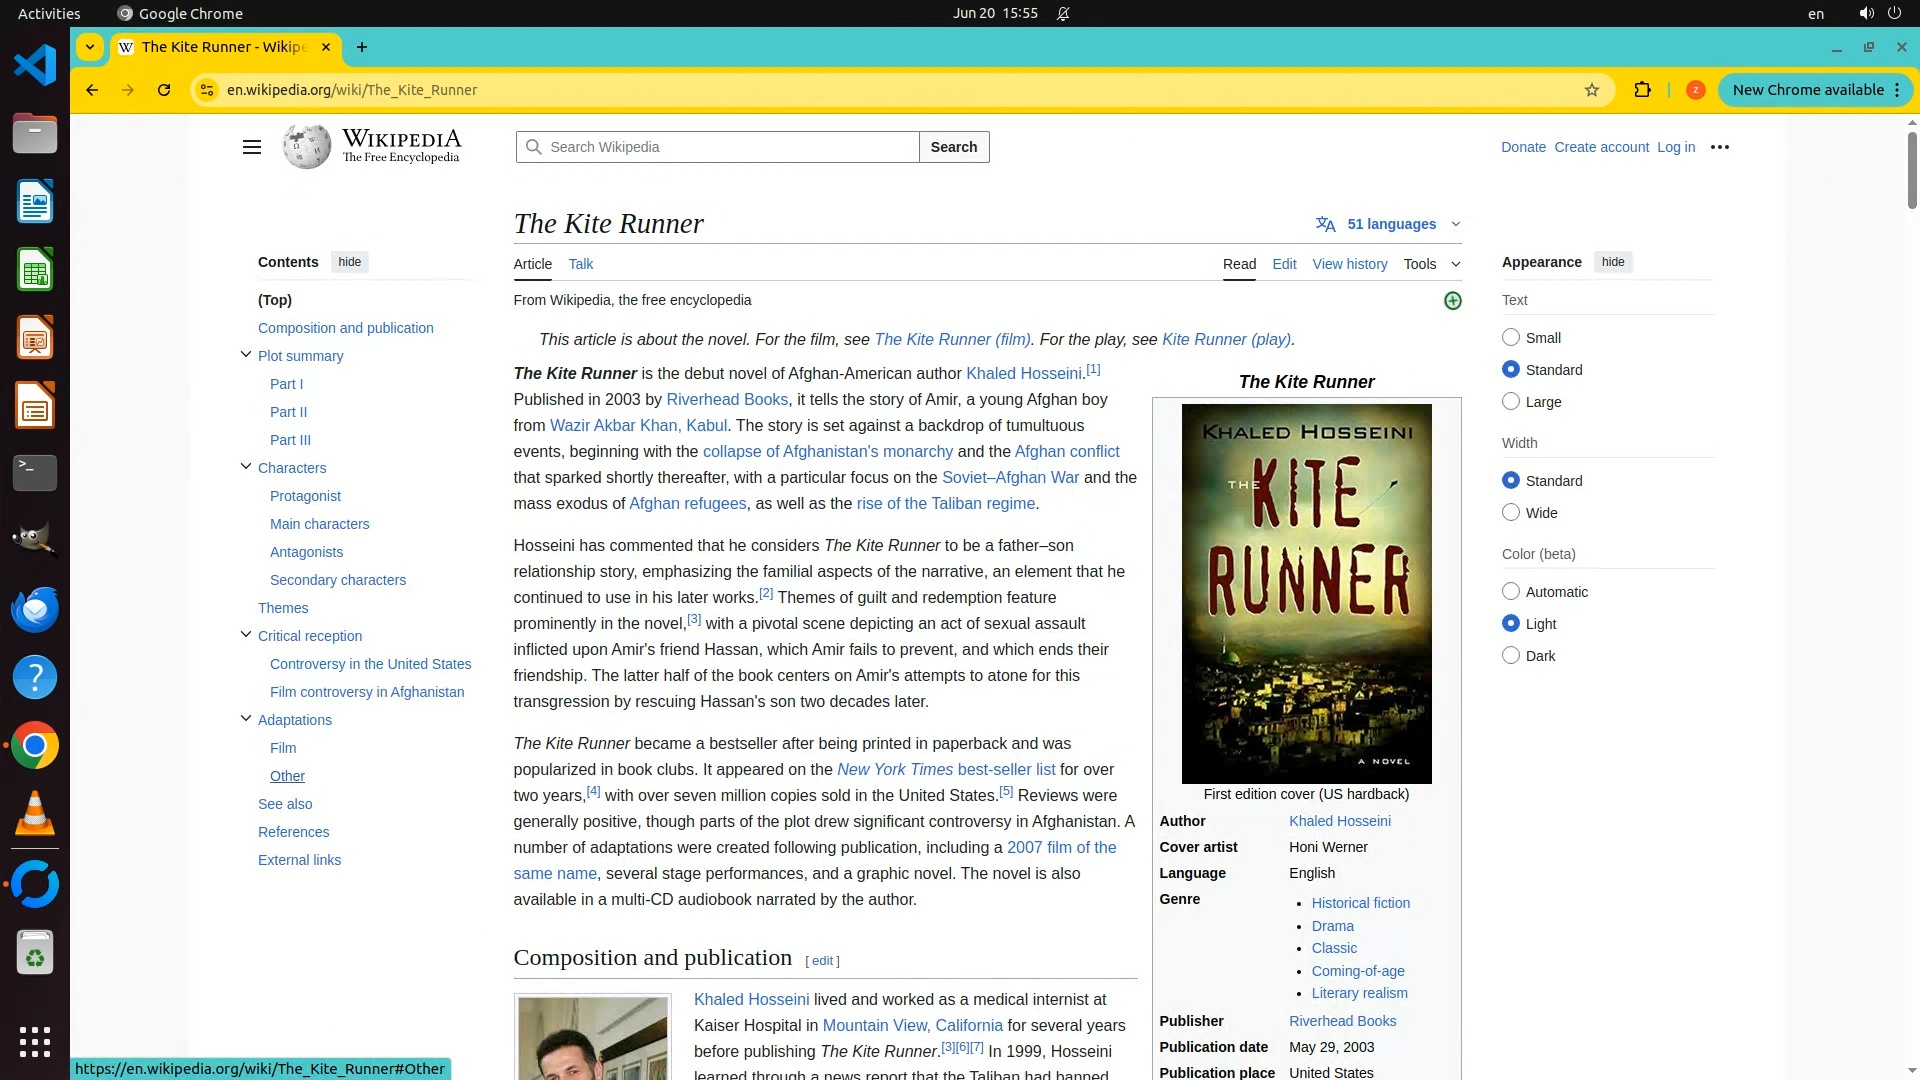Open Chrome extensions puzzle icon
1920x1080 pixels.
(x=1642, y=90)
